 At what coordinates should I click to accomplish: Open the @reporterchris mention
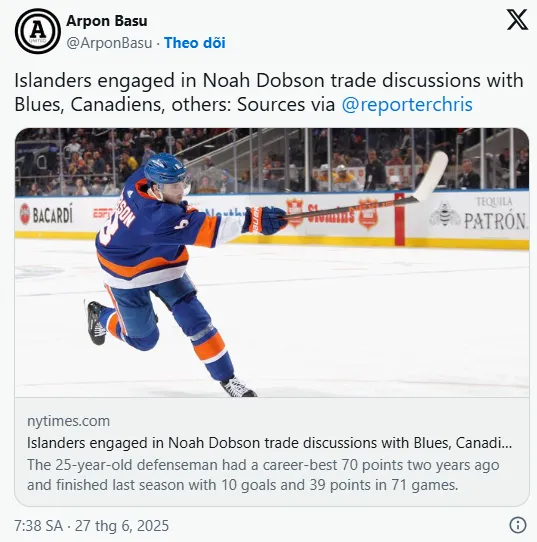tap(407, 104)
